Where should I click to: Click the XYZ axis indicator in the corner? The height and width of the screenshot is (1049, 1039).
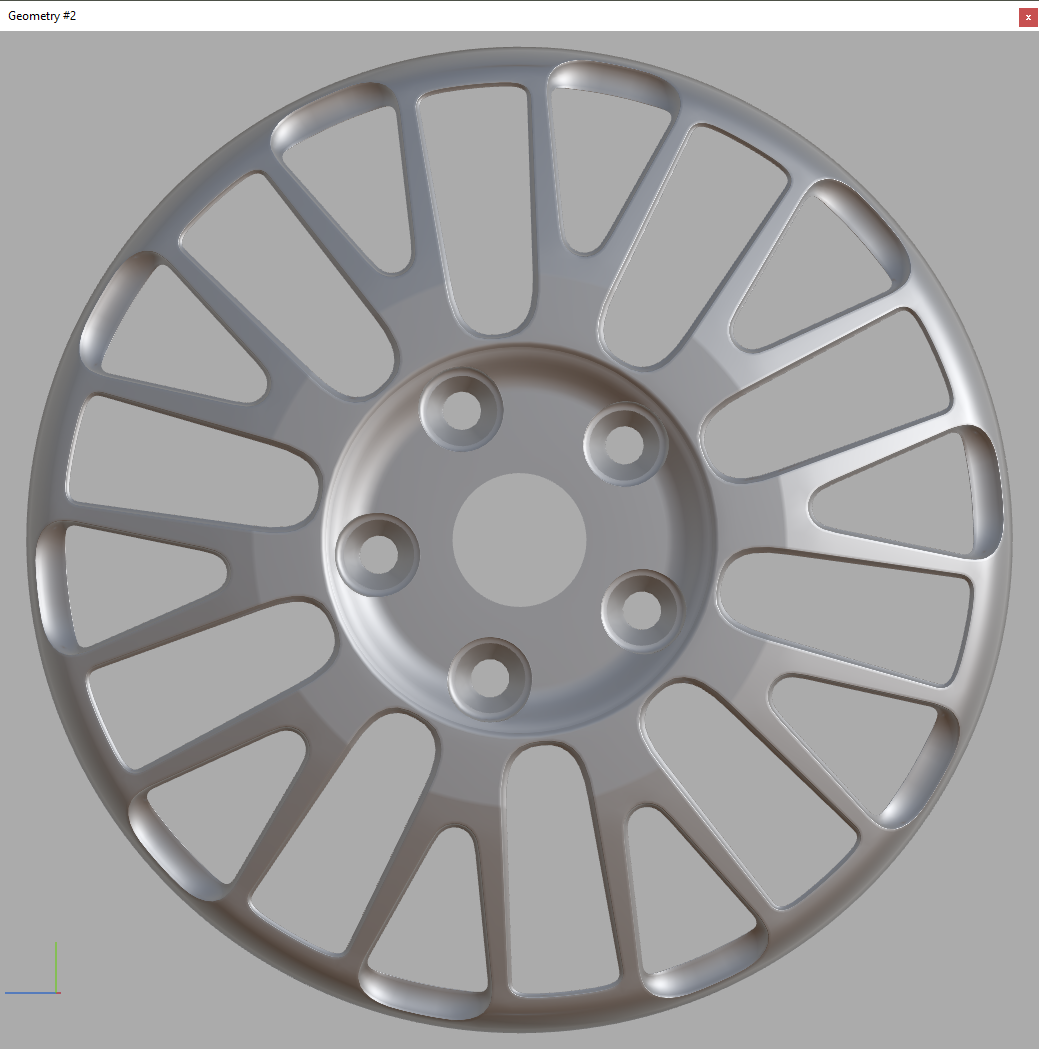pyautogui.click(x=33, y=968)
